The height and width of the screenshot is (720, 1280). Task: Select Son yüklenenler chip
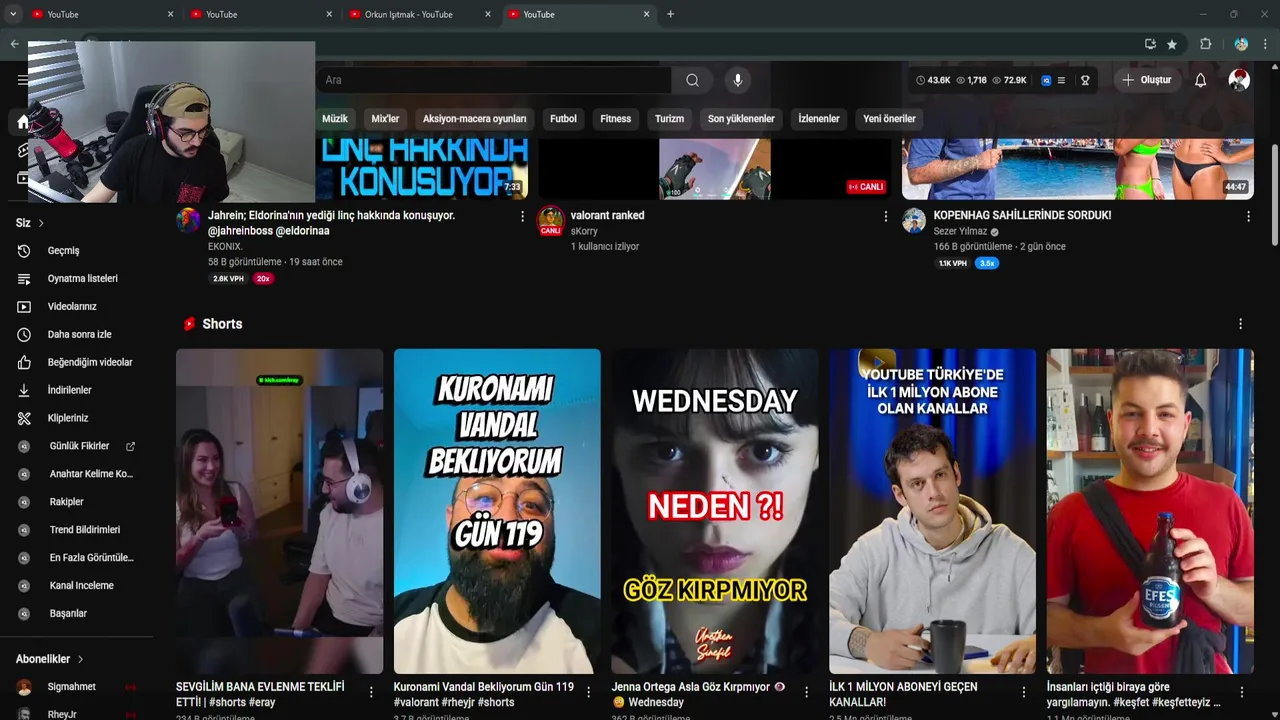click(741, 119)
